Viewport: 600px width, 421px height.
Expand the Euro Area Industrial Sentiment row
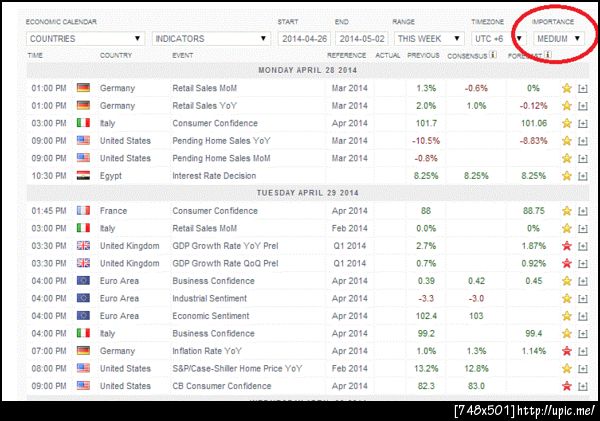[x=582, y=298]
